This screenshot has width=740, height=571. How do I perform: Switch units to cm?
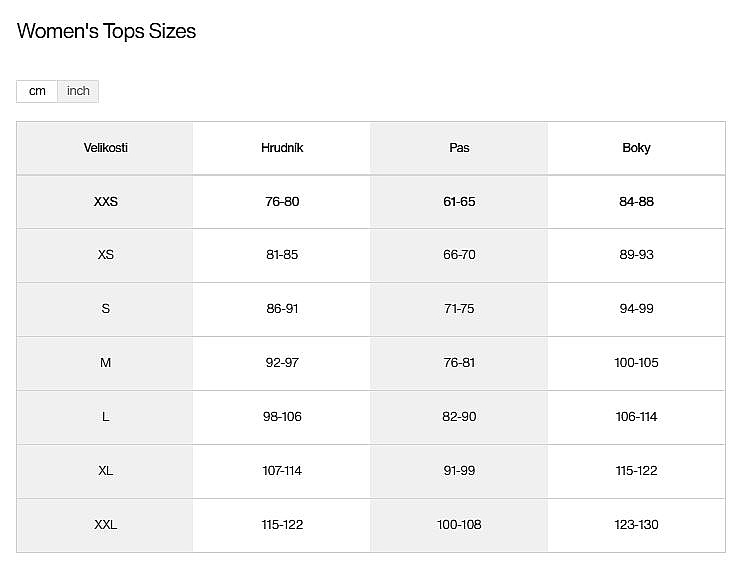37,91
